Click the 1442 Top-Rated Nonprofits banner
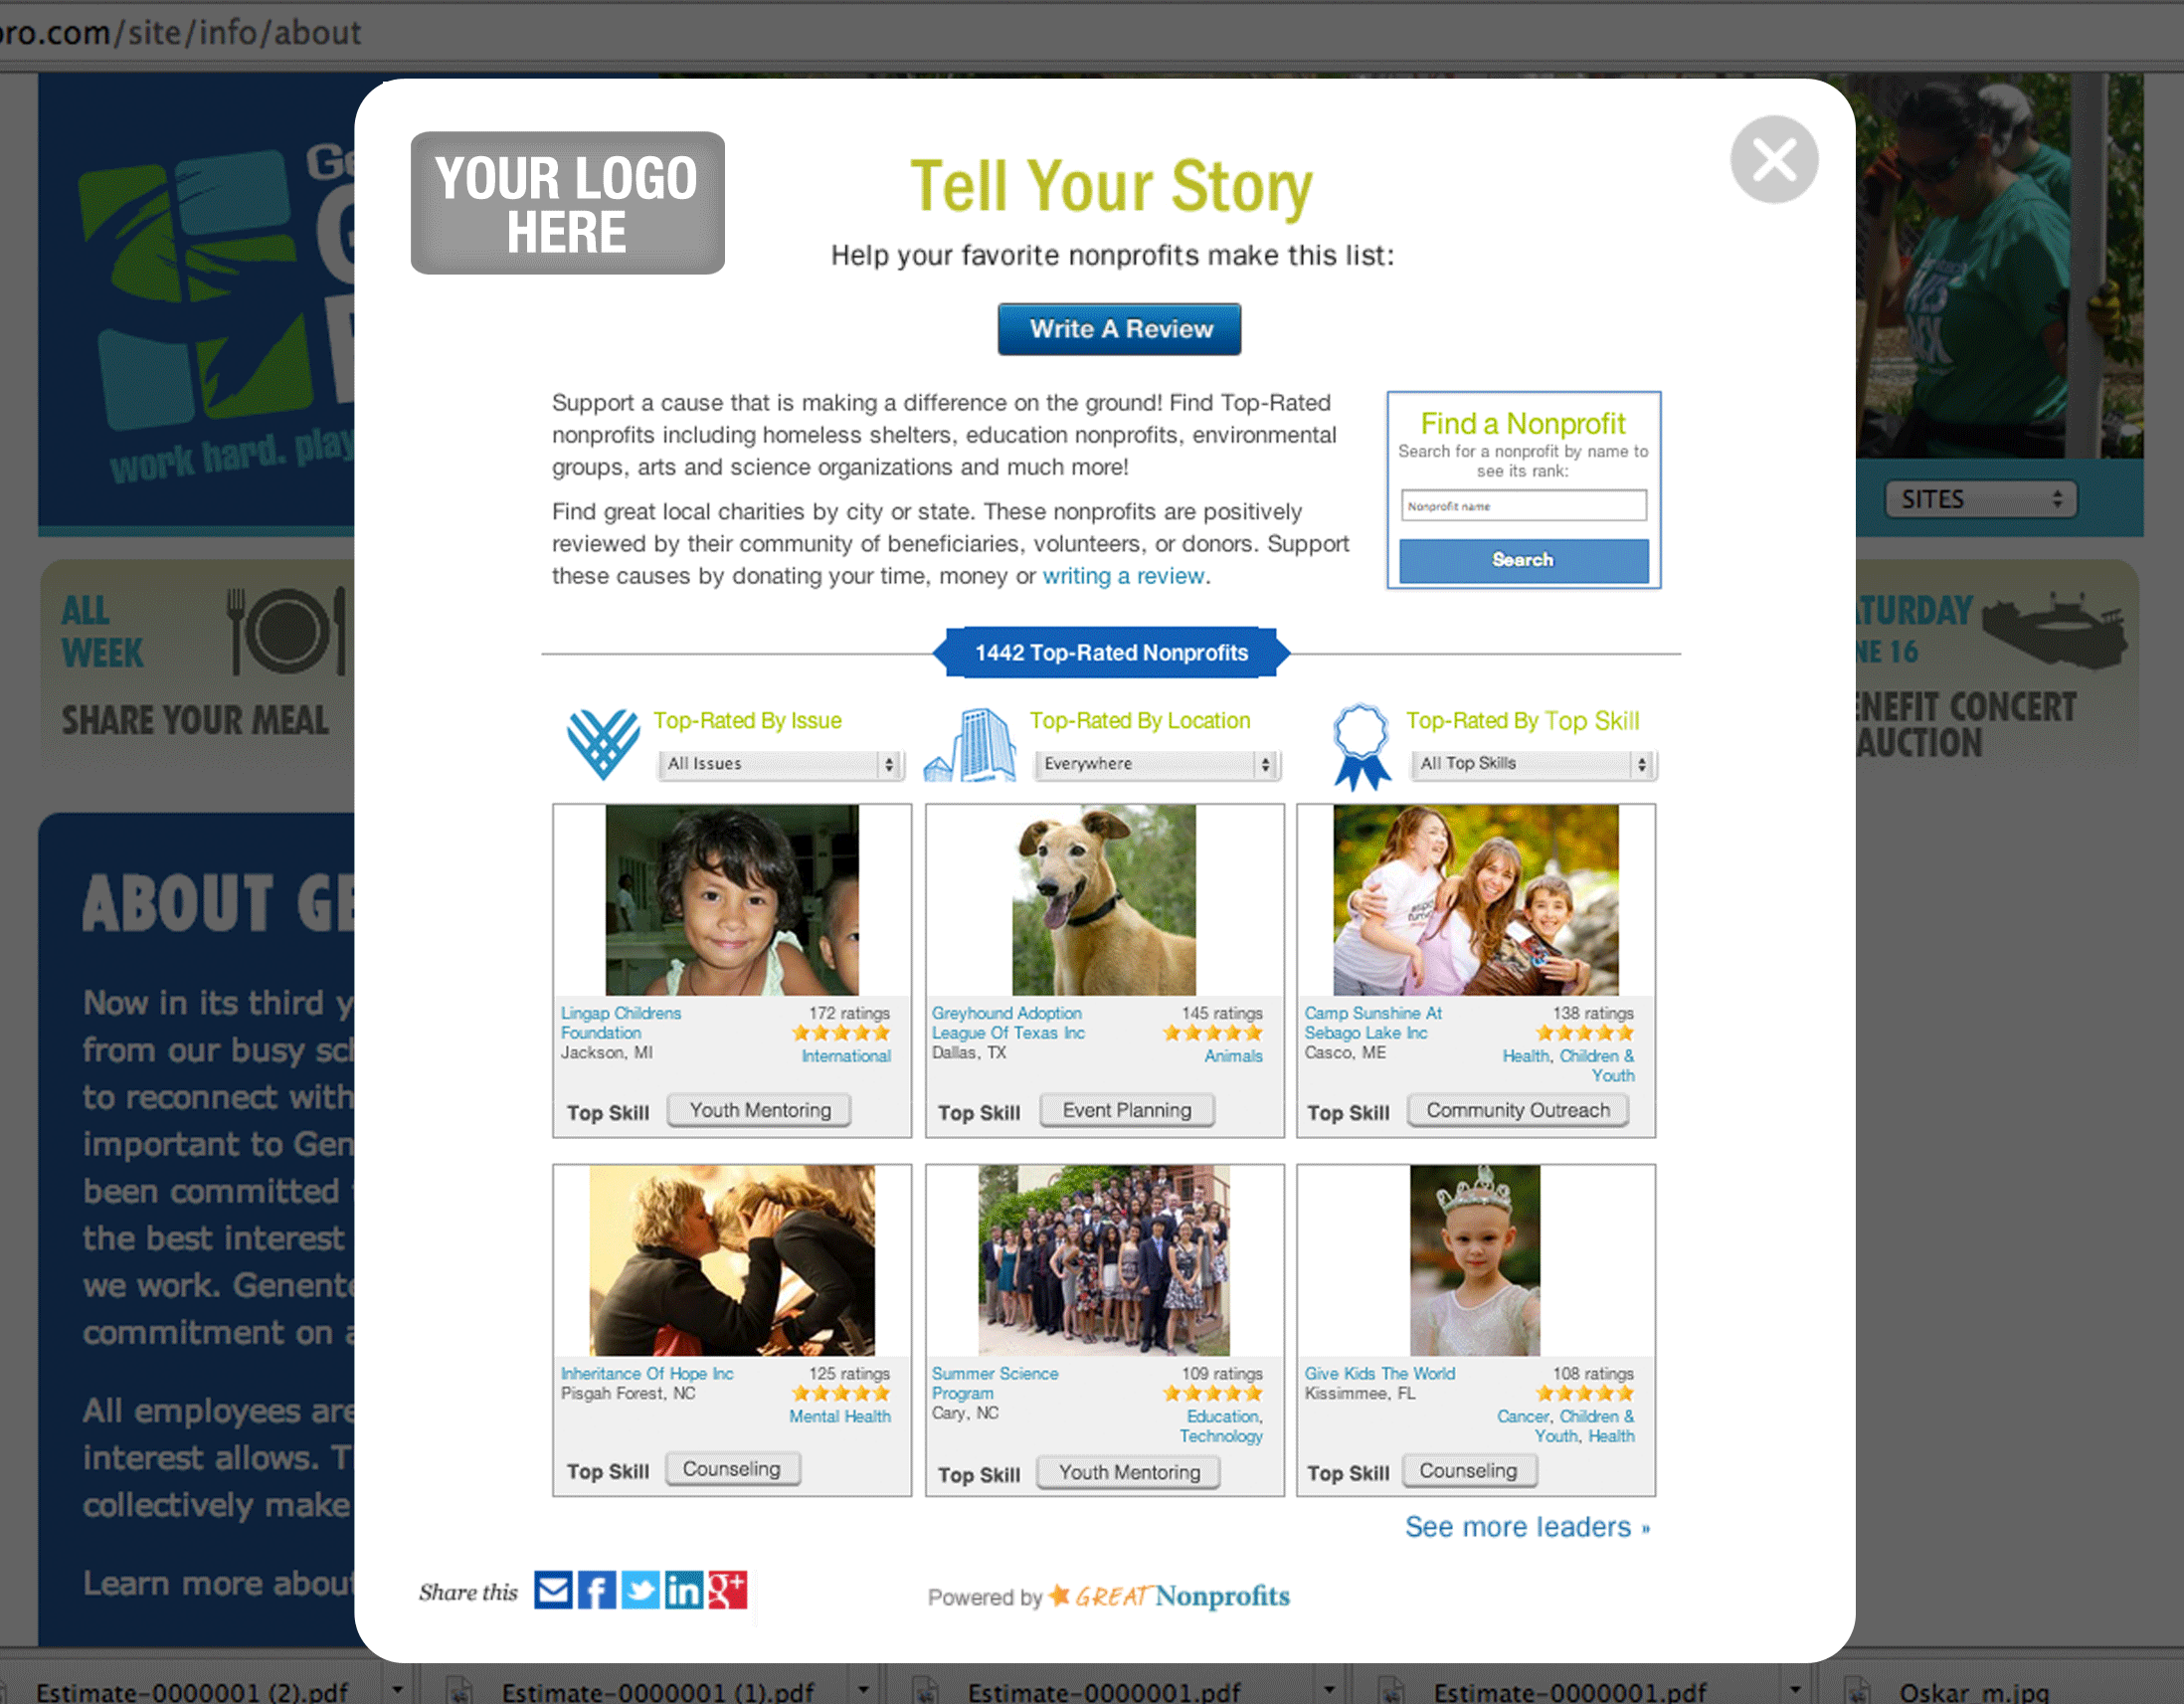 coord(1112,653)
